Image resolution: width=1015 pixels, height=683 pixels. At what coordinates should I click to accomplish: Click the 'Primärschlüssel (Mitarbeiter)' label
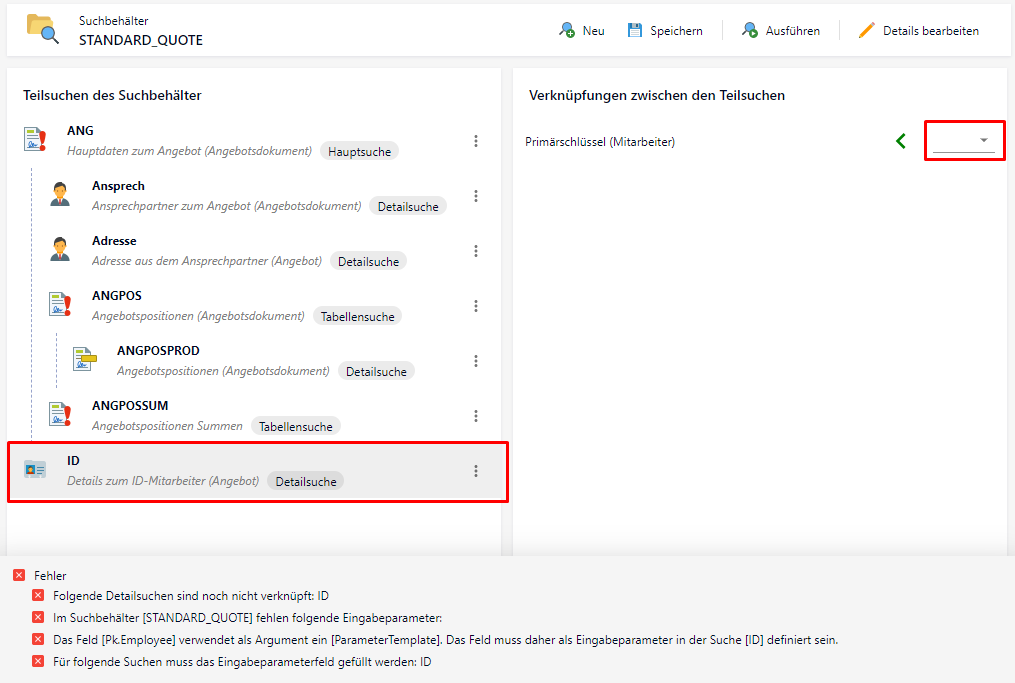click(600, 142)
